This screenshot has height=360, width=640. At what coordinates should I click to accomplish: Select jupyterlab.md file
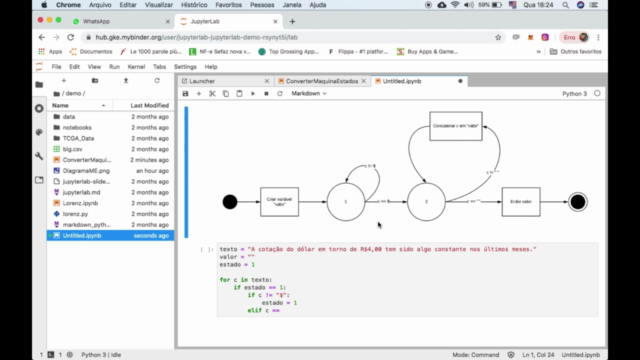click(110, 192)
